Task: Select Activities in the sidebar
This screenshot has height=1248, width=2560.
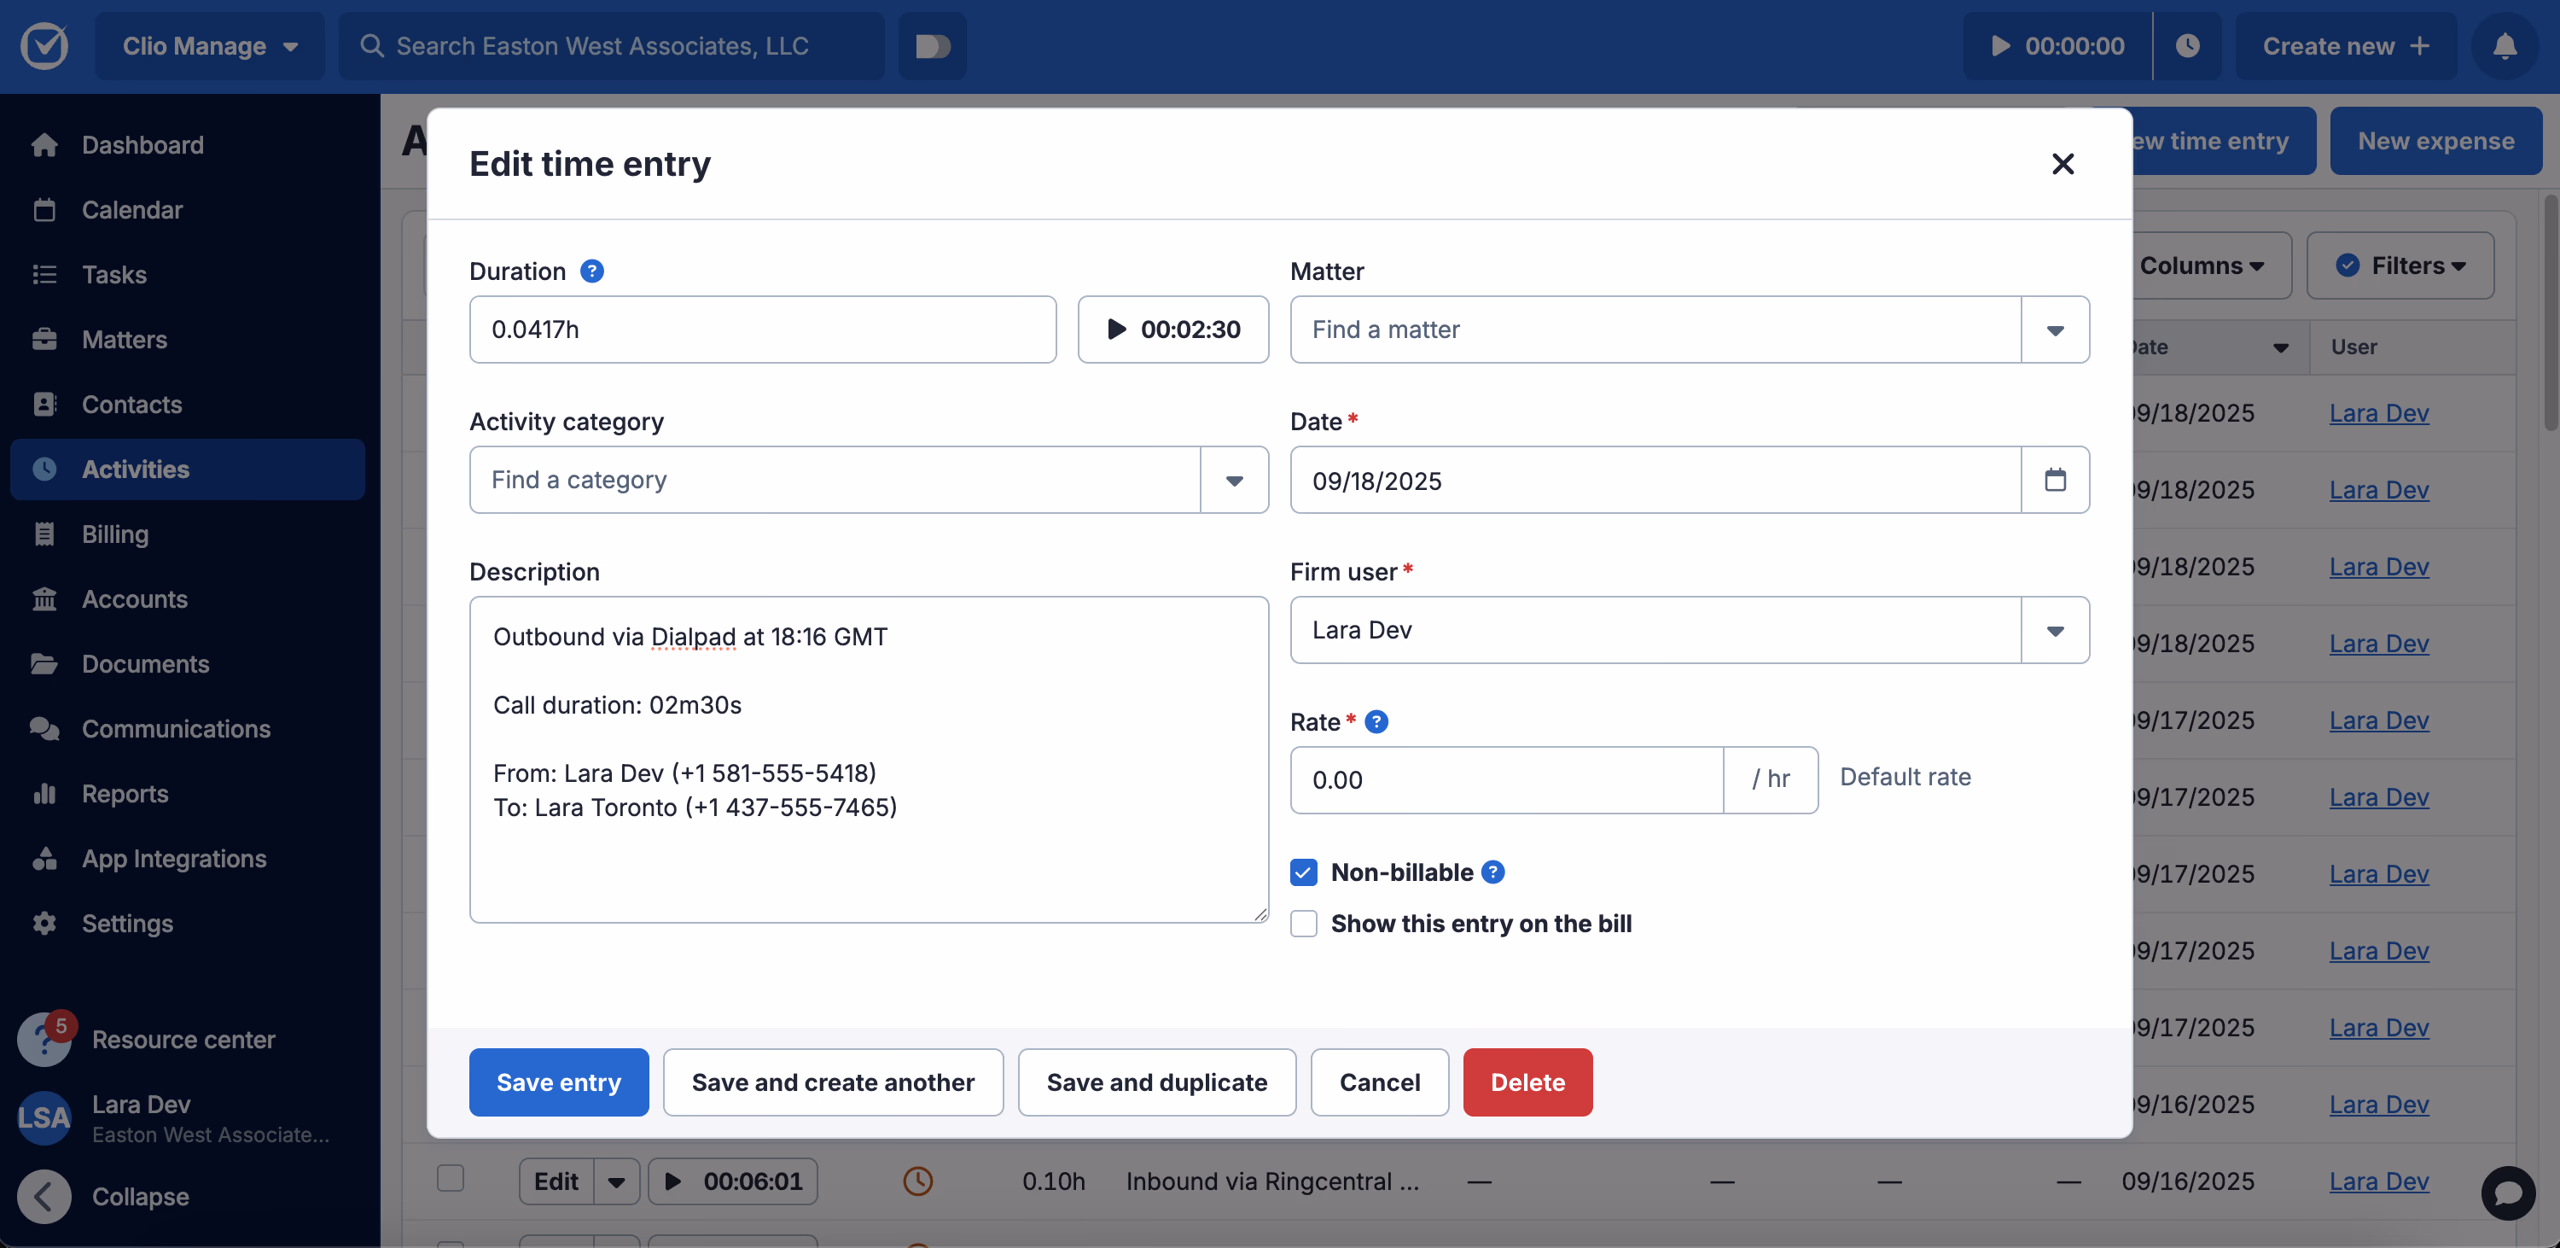Action: point(135,469)
